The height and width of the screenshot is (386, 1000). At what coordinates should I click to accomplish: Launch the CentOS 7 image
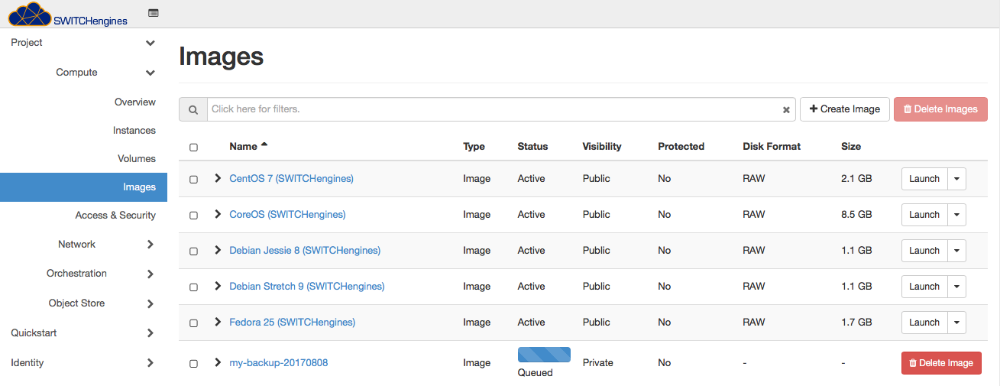(x=924, y=179)
